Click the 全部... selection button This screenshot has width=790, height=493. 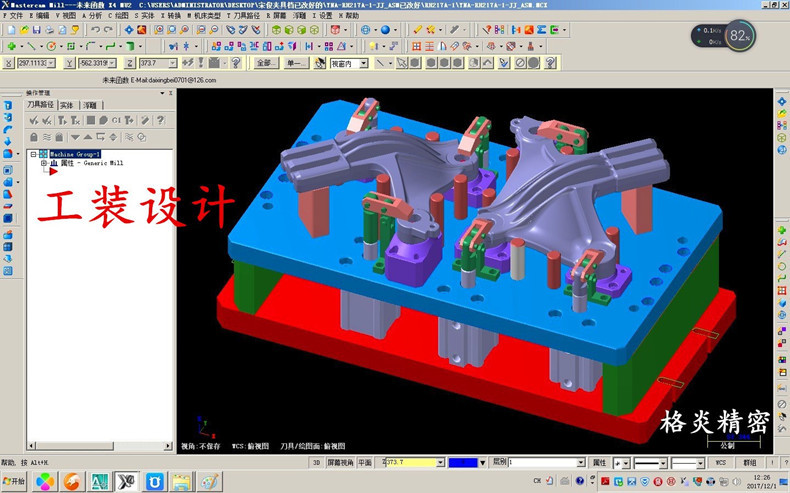[265, 63]
